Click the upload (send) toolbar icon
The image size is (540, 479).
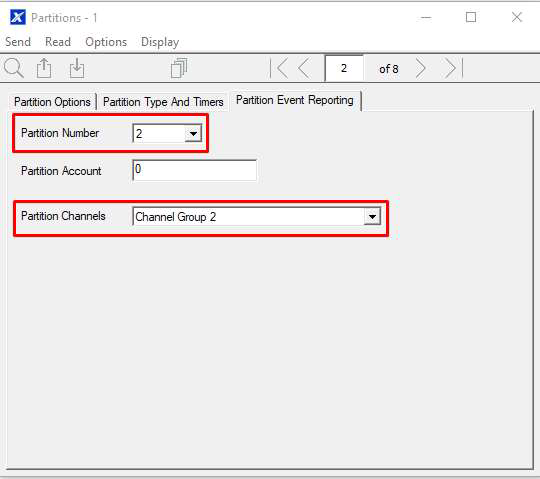coord(44,68)
